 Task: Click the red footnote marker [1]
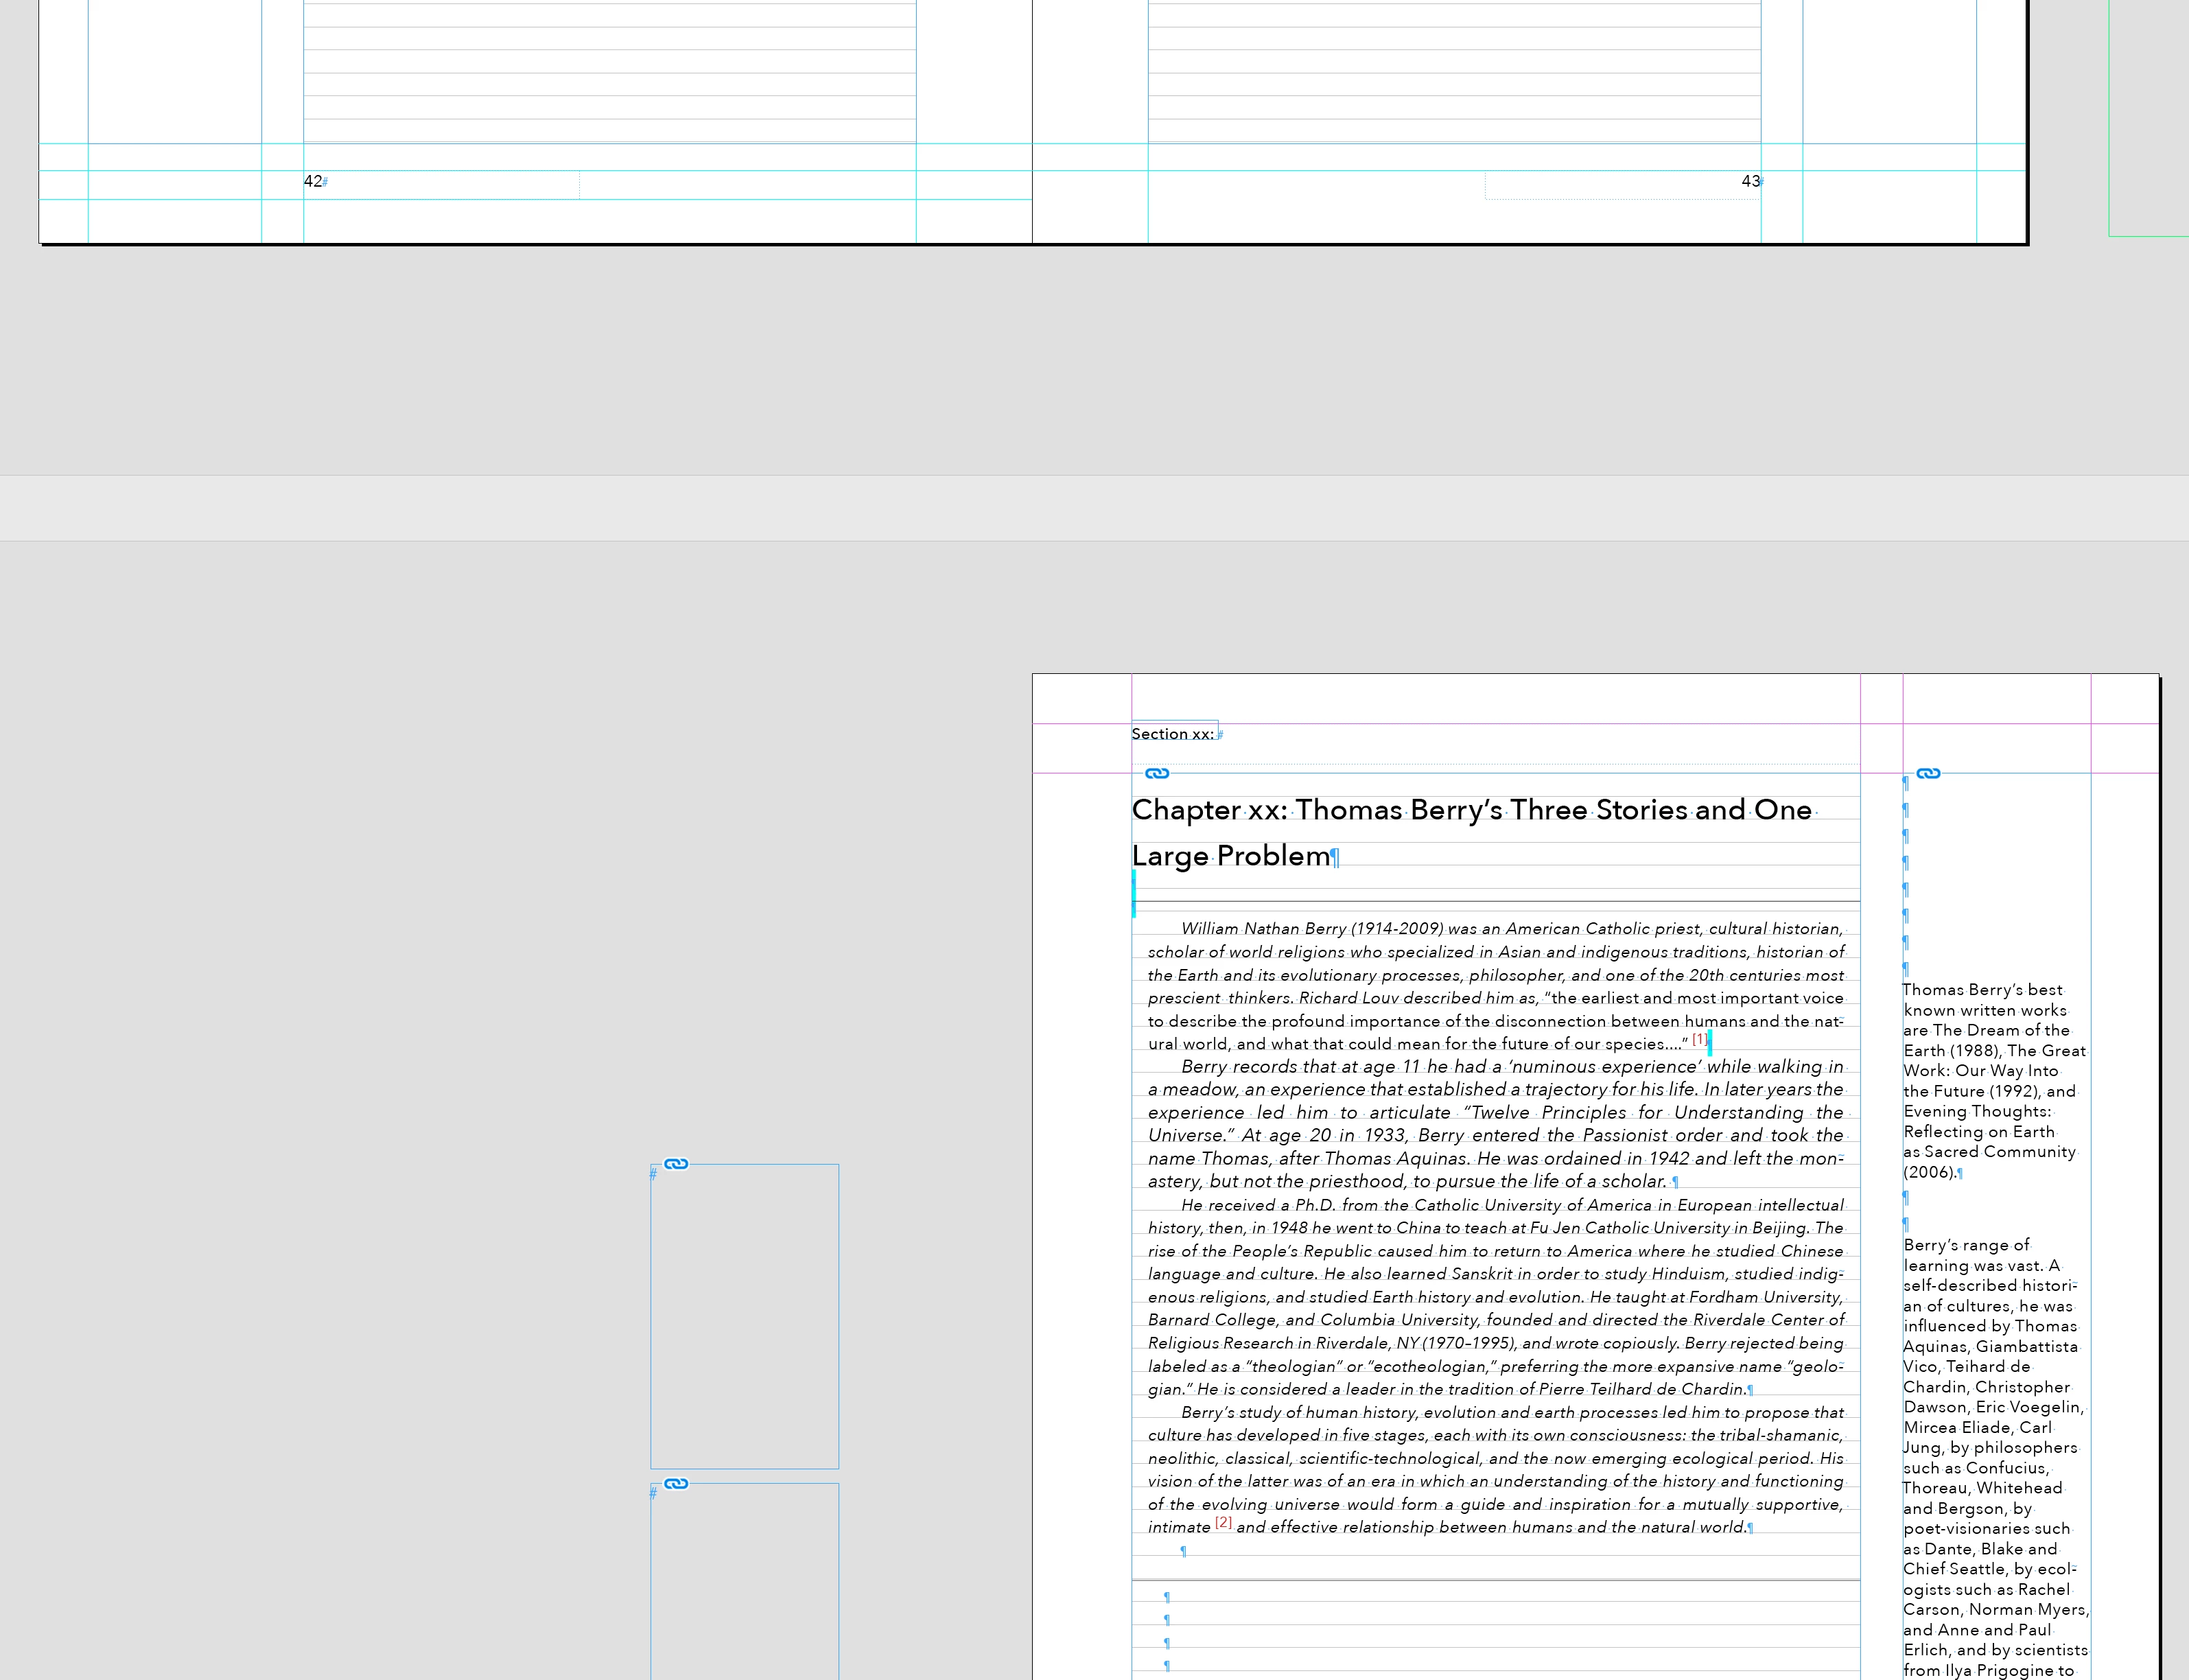(1699, 1039)
